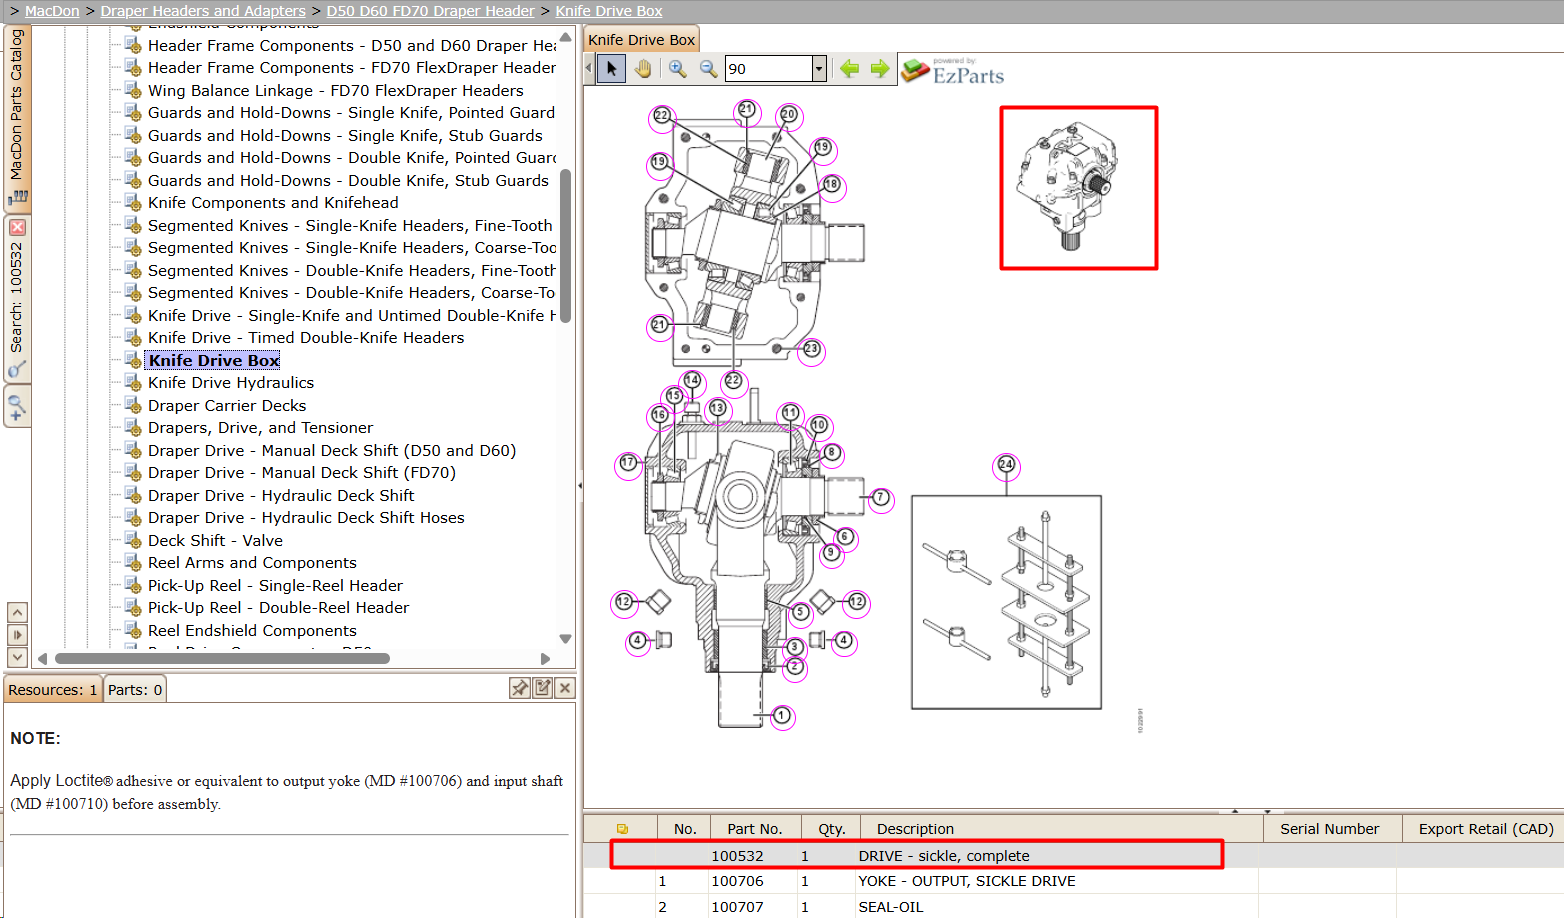Pin the notes panel
Image resolution: width=1564 pixels, height=918 pixels.
pyautogui.click(x=520, y=688)
